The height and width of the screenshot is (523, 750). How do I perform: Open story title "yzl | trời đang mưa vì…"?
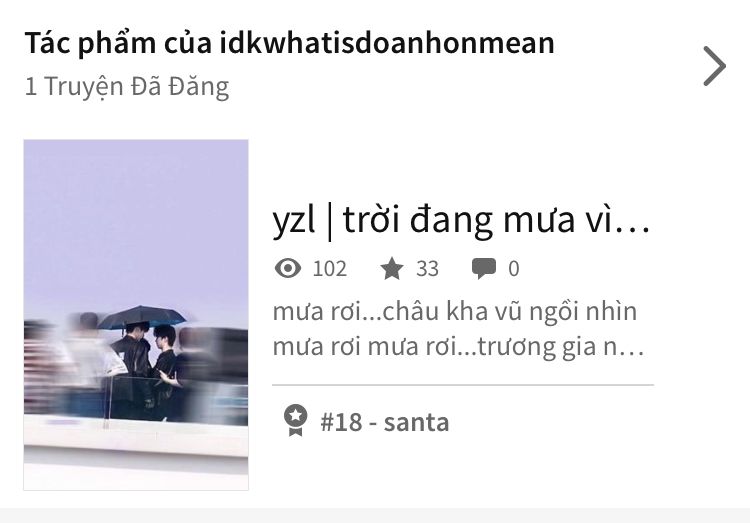(461, 221)
